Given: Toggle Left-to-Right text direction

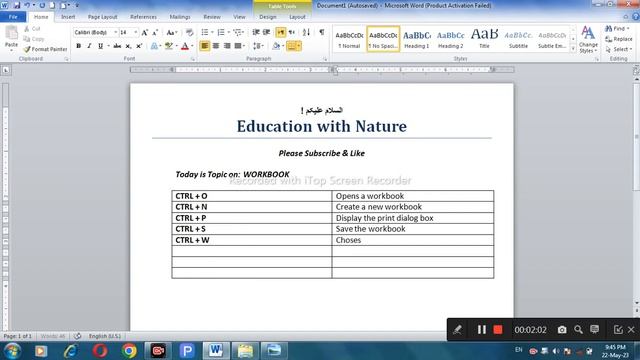Looking at the screenshot, I should [x=281, y=32].
